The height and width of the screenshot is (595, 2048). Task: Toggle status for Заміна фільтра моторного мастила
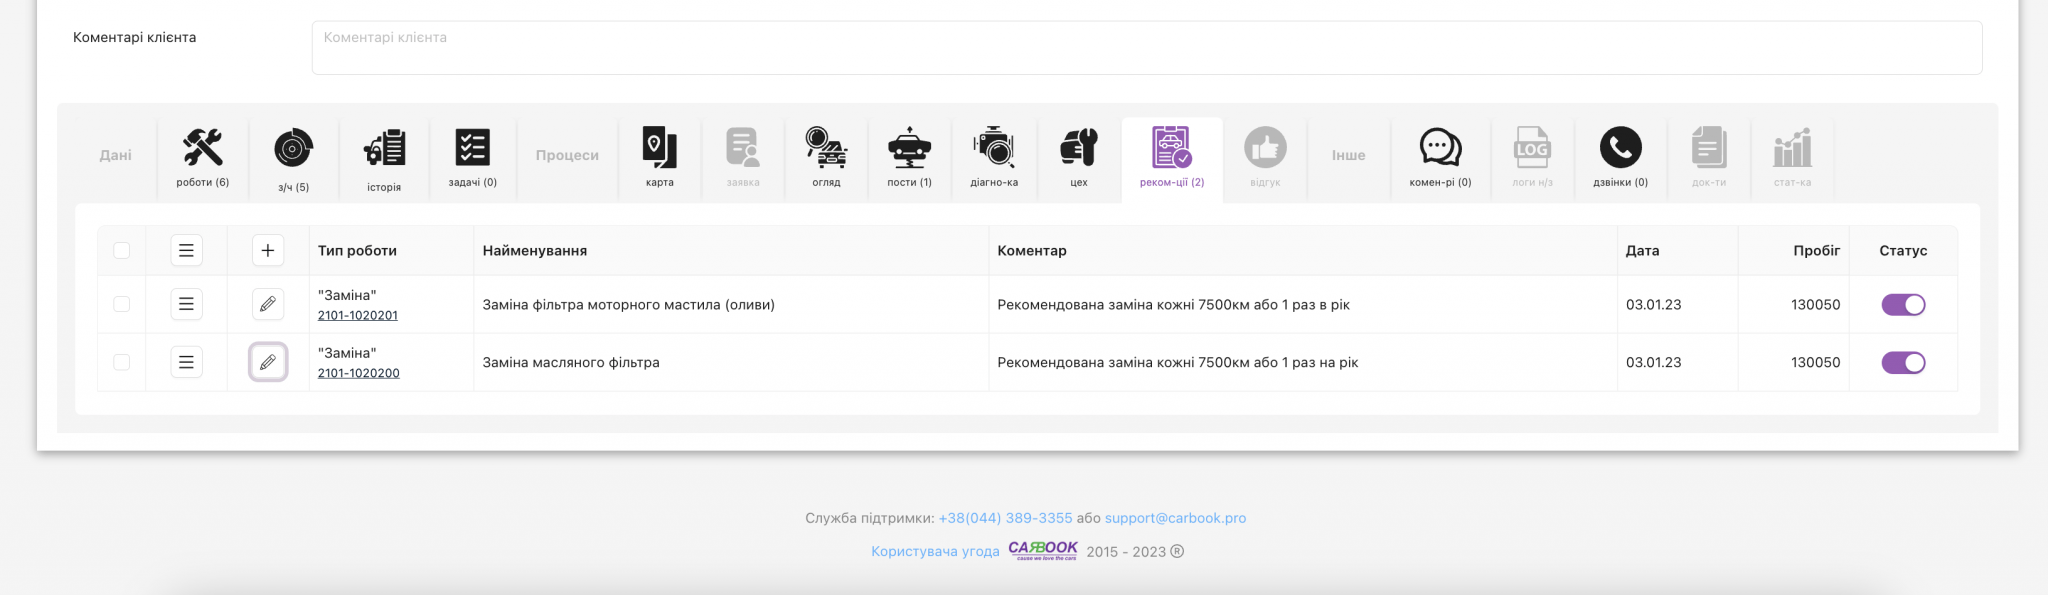tap(1903, 305)
